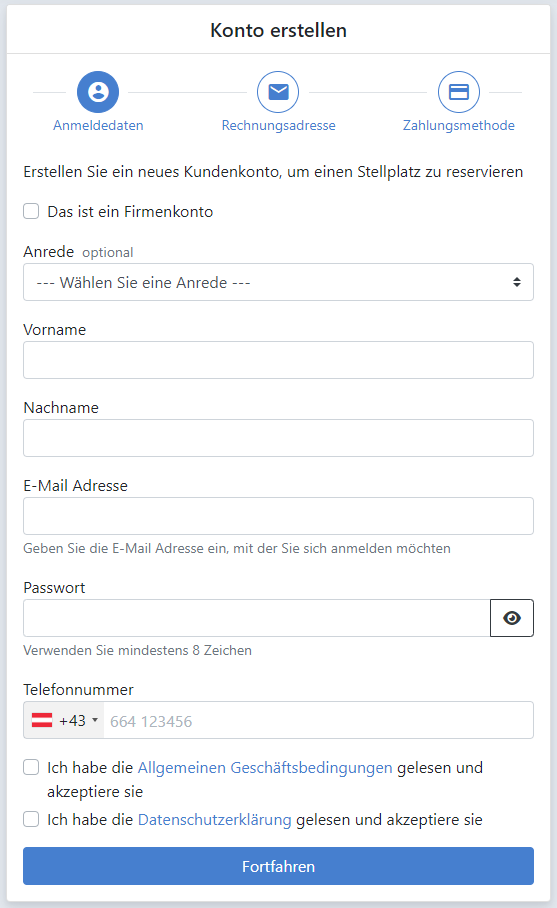Open the Datenschutzerklärung link

215,819
